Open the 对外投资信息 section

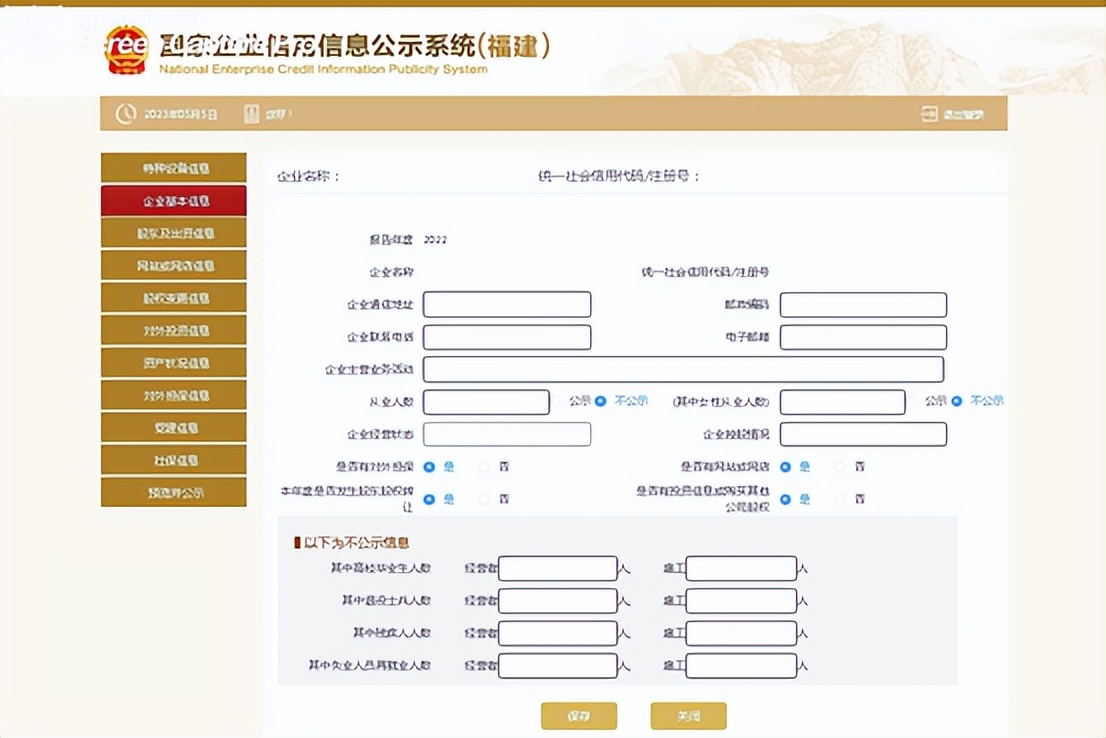coord(172,330)
